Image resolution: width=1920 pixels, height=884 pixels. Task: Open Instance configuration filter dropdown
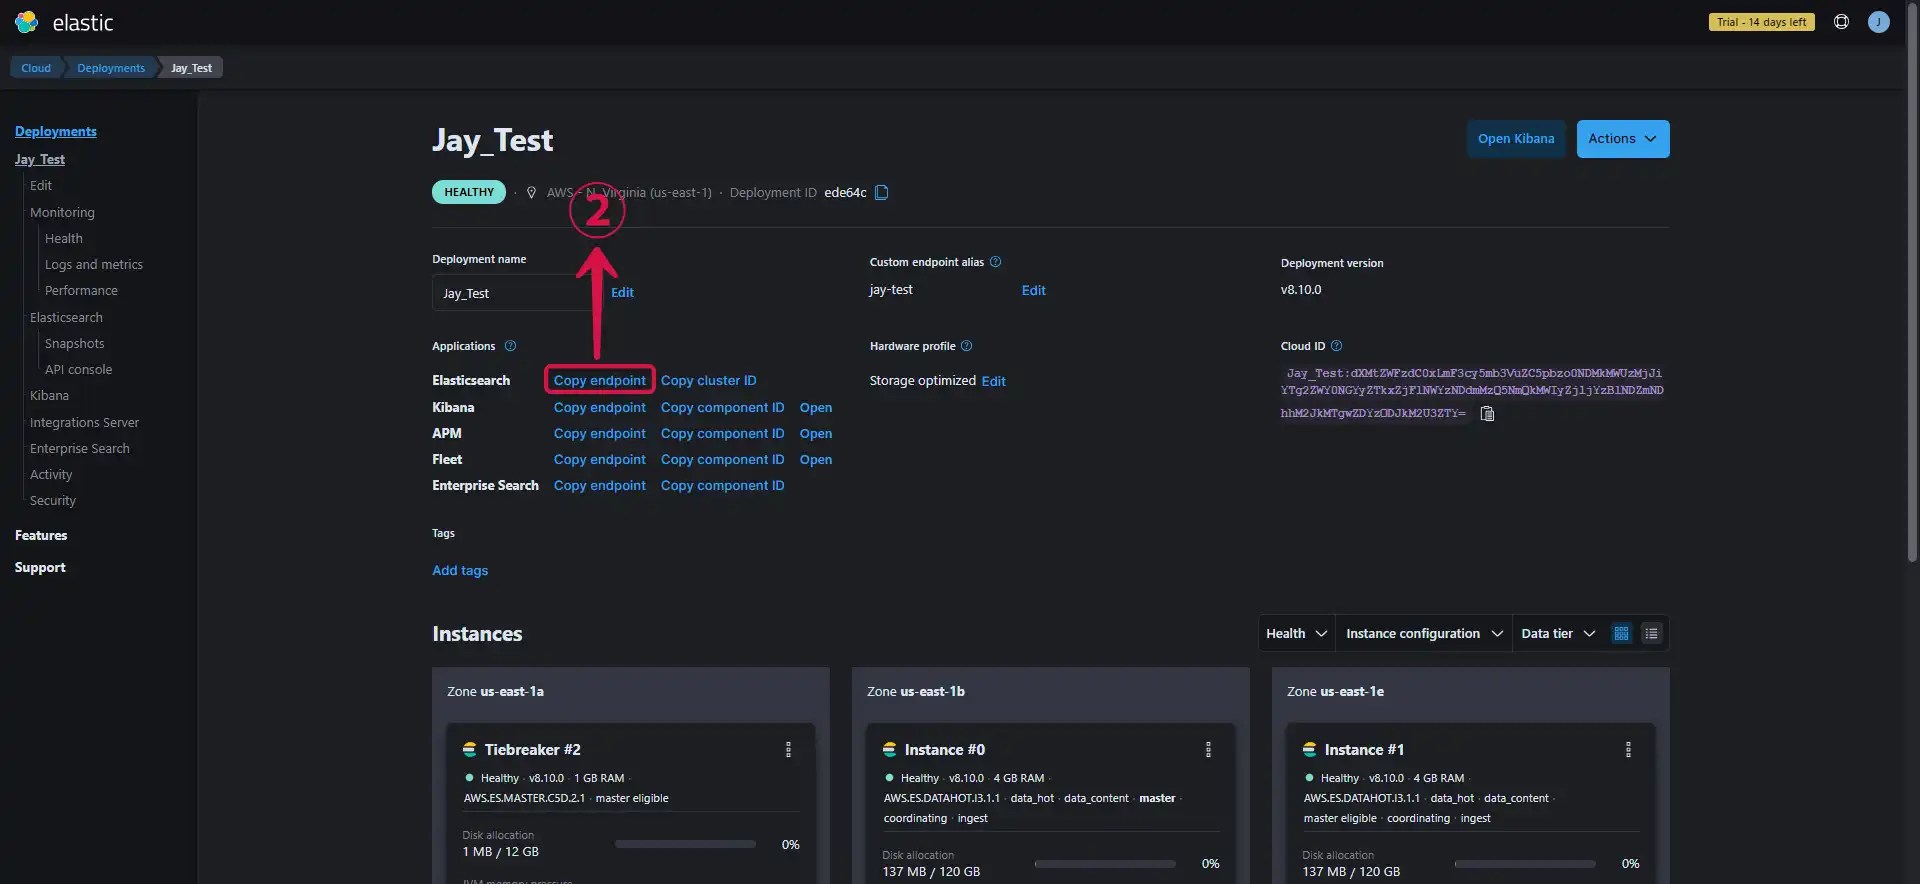pyautogui.click(x=1424, y=634)
